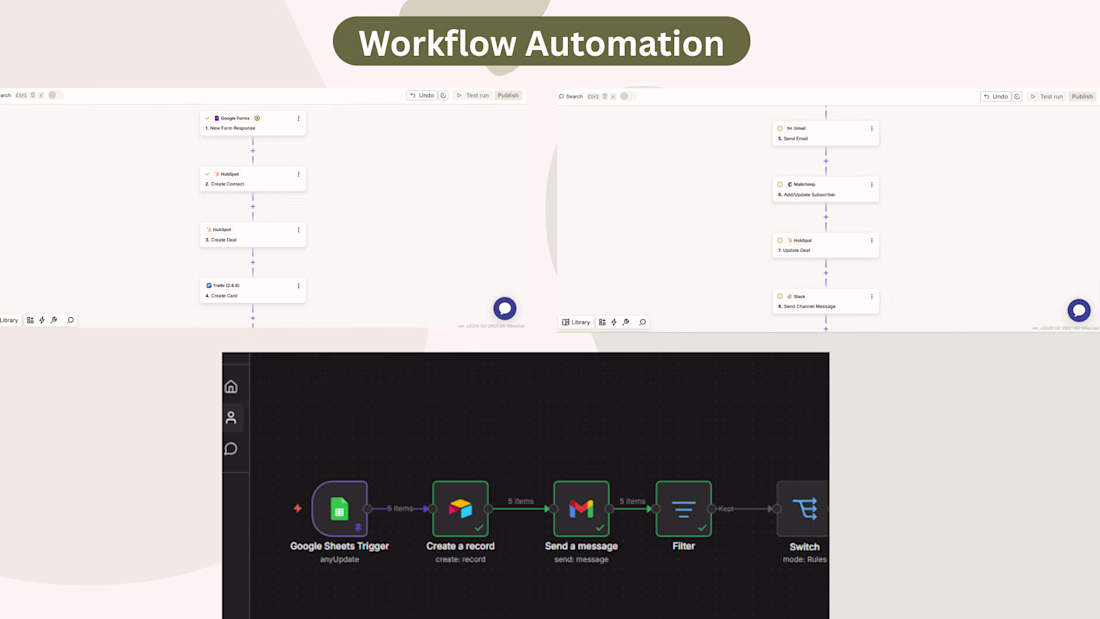Viewport: 1100px width, 619px height.
Task: Click the magnifier icon in right panel toolbar
Action: point(643,322)
